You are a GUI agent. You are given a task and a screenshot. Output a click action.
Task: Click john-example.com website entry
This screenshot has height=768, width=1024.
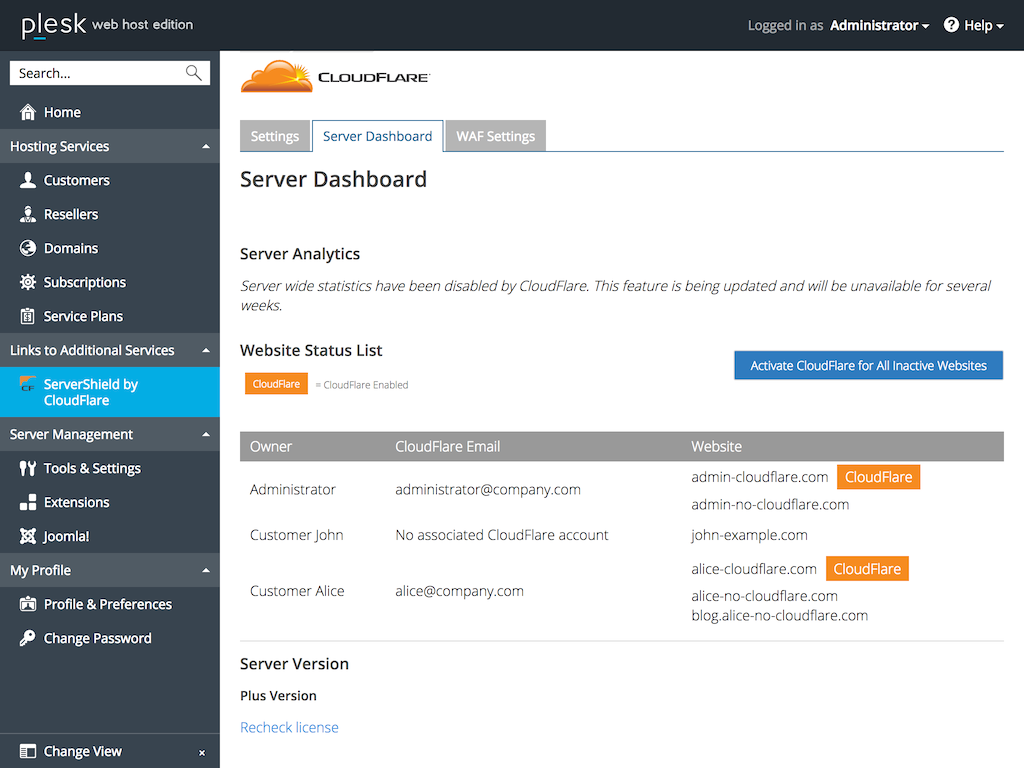(749, 536)
